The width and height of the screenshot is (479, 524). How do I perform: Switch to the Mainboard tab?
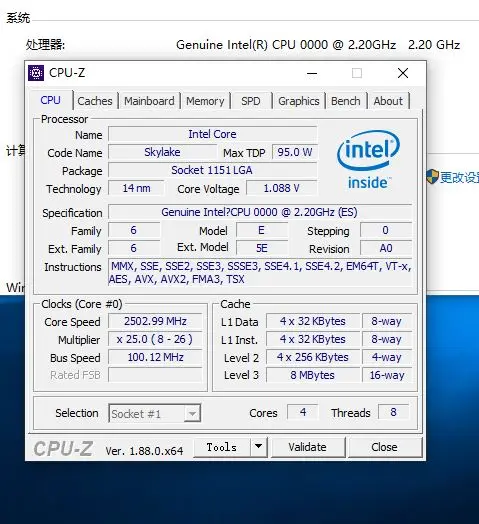pos(149,101)
